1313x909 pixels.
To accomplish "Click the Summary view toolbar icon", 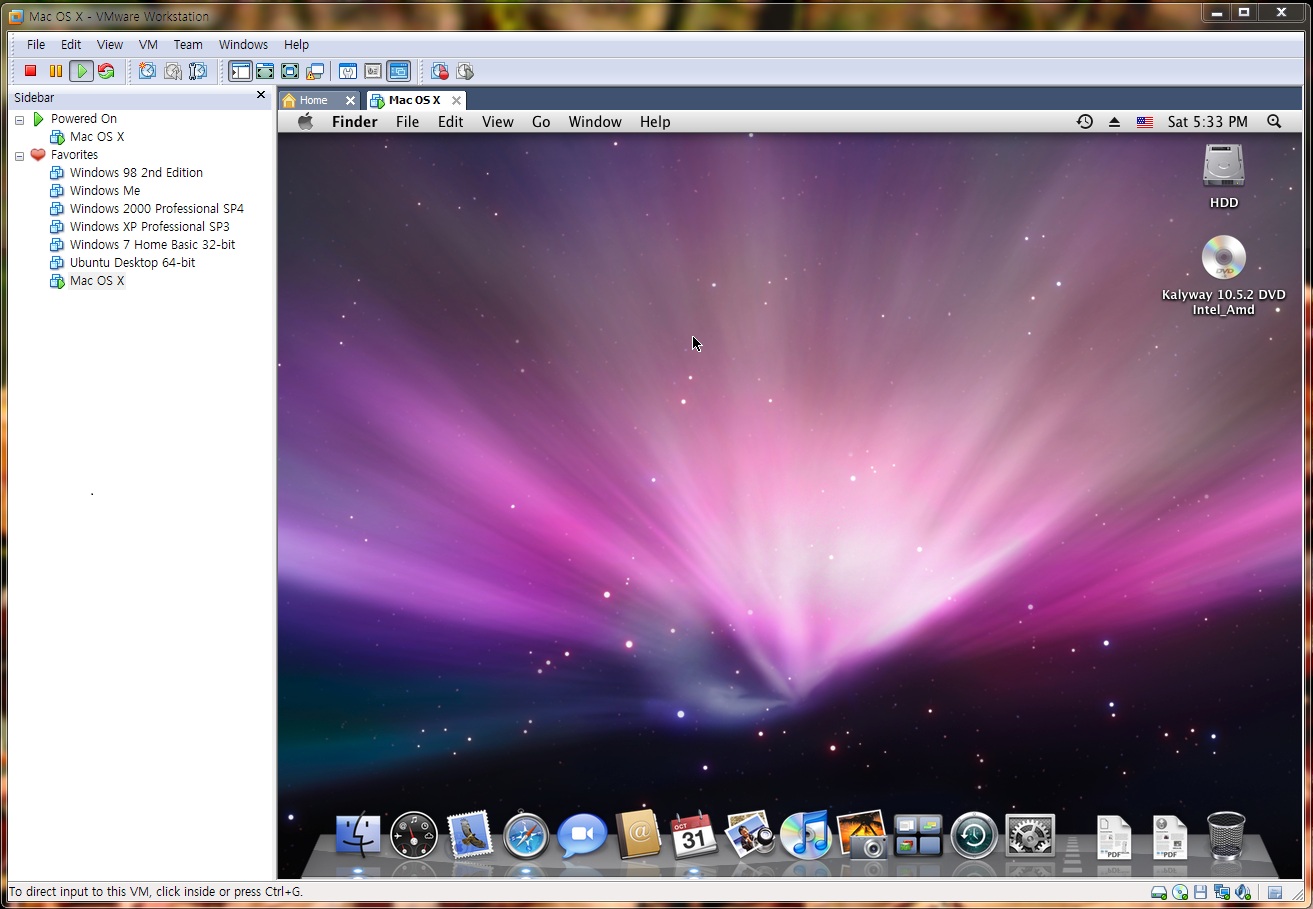I will [348, 71].
